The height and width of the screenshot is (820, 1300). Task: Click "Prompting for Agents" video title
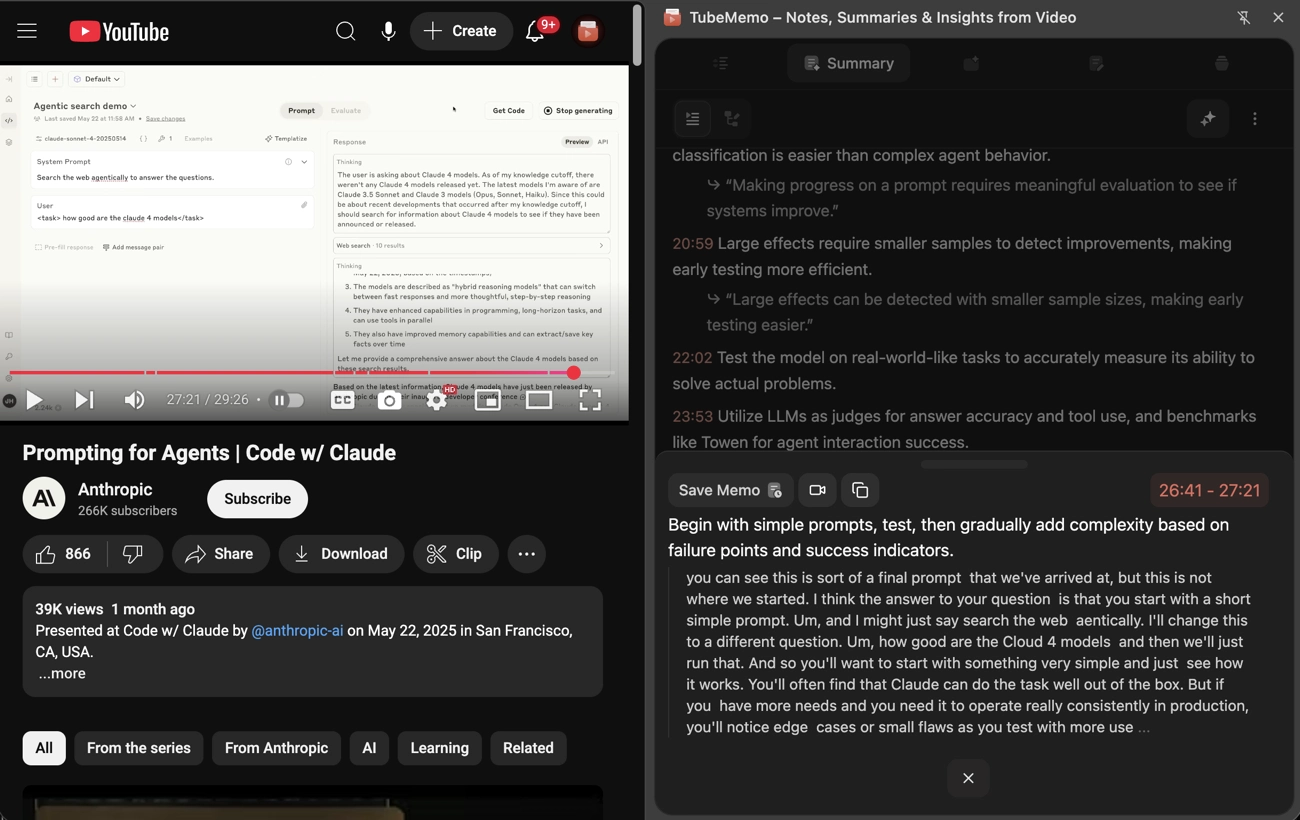click(x=209, y=453)
